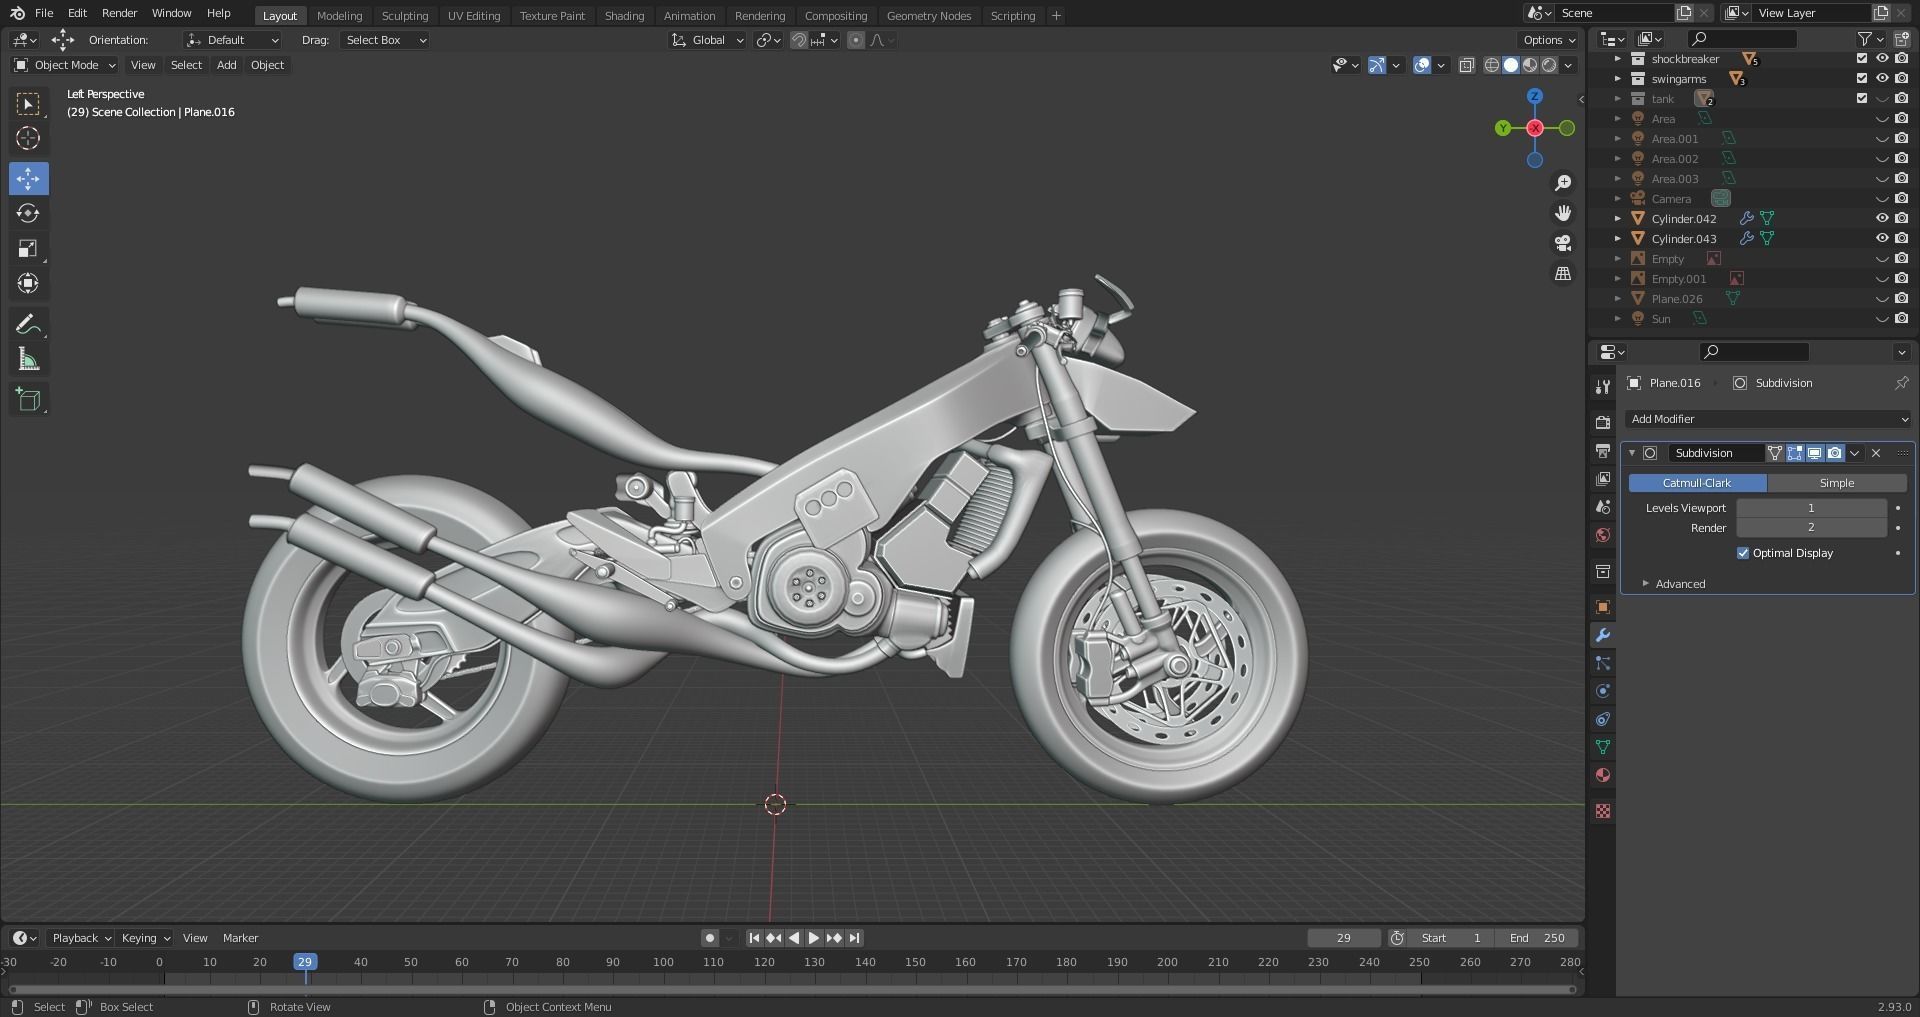Hide Cylinder.042 in viewport via eye
The image size is (1920, 1017).
1881,218
